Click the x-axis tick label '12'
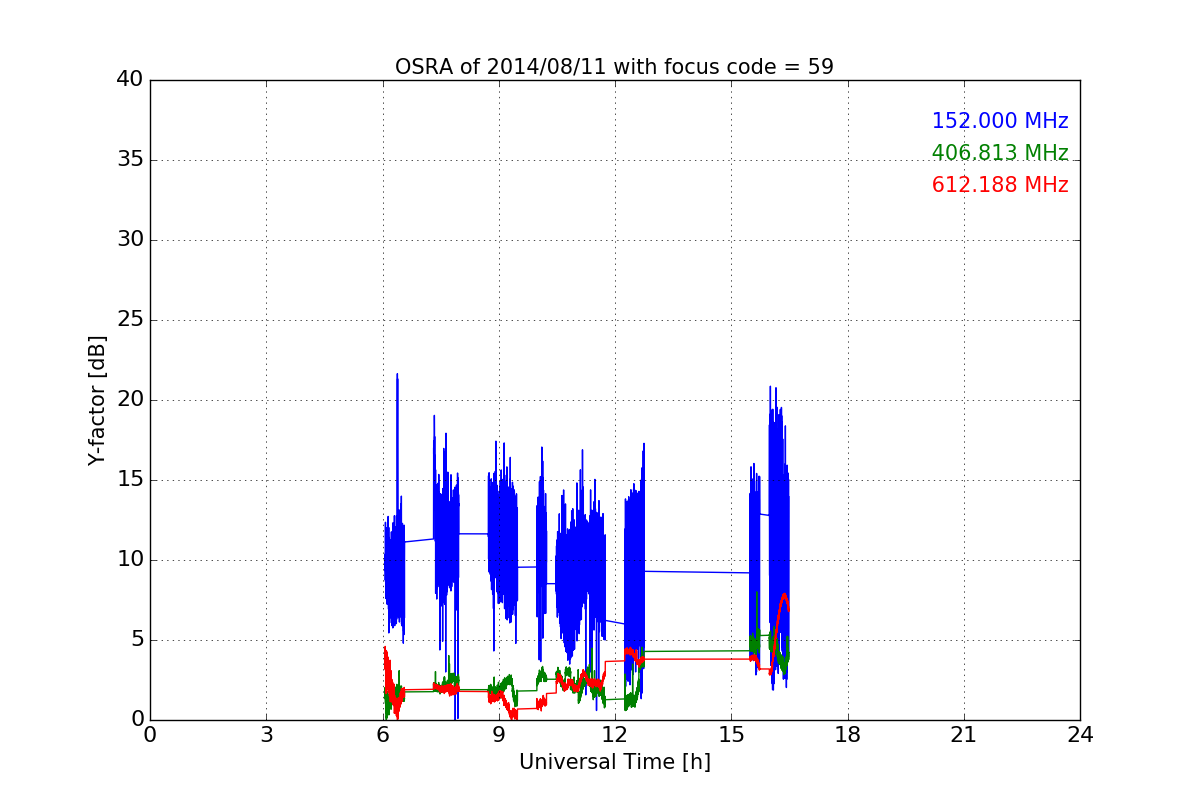 click(615, 735)
